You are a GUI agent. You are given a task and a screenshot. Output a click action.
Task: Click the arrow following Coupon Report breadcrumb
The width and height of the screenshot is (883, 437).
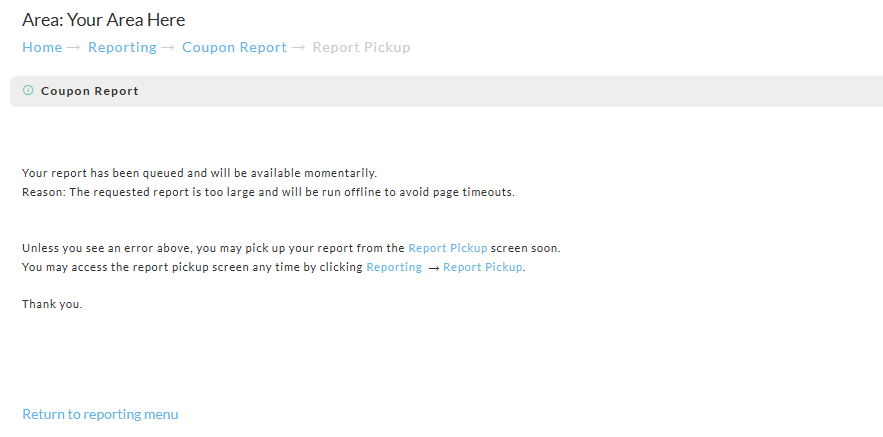(x=298, y=48)
